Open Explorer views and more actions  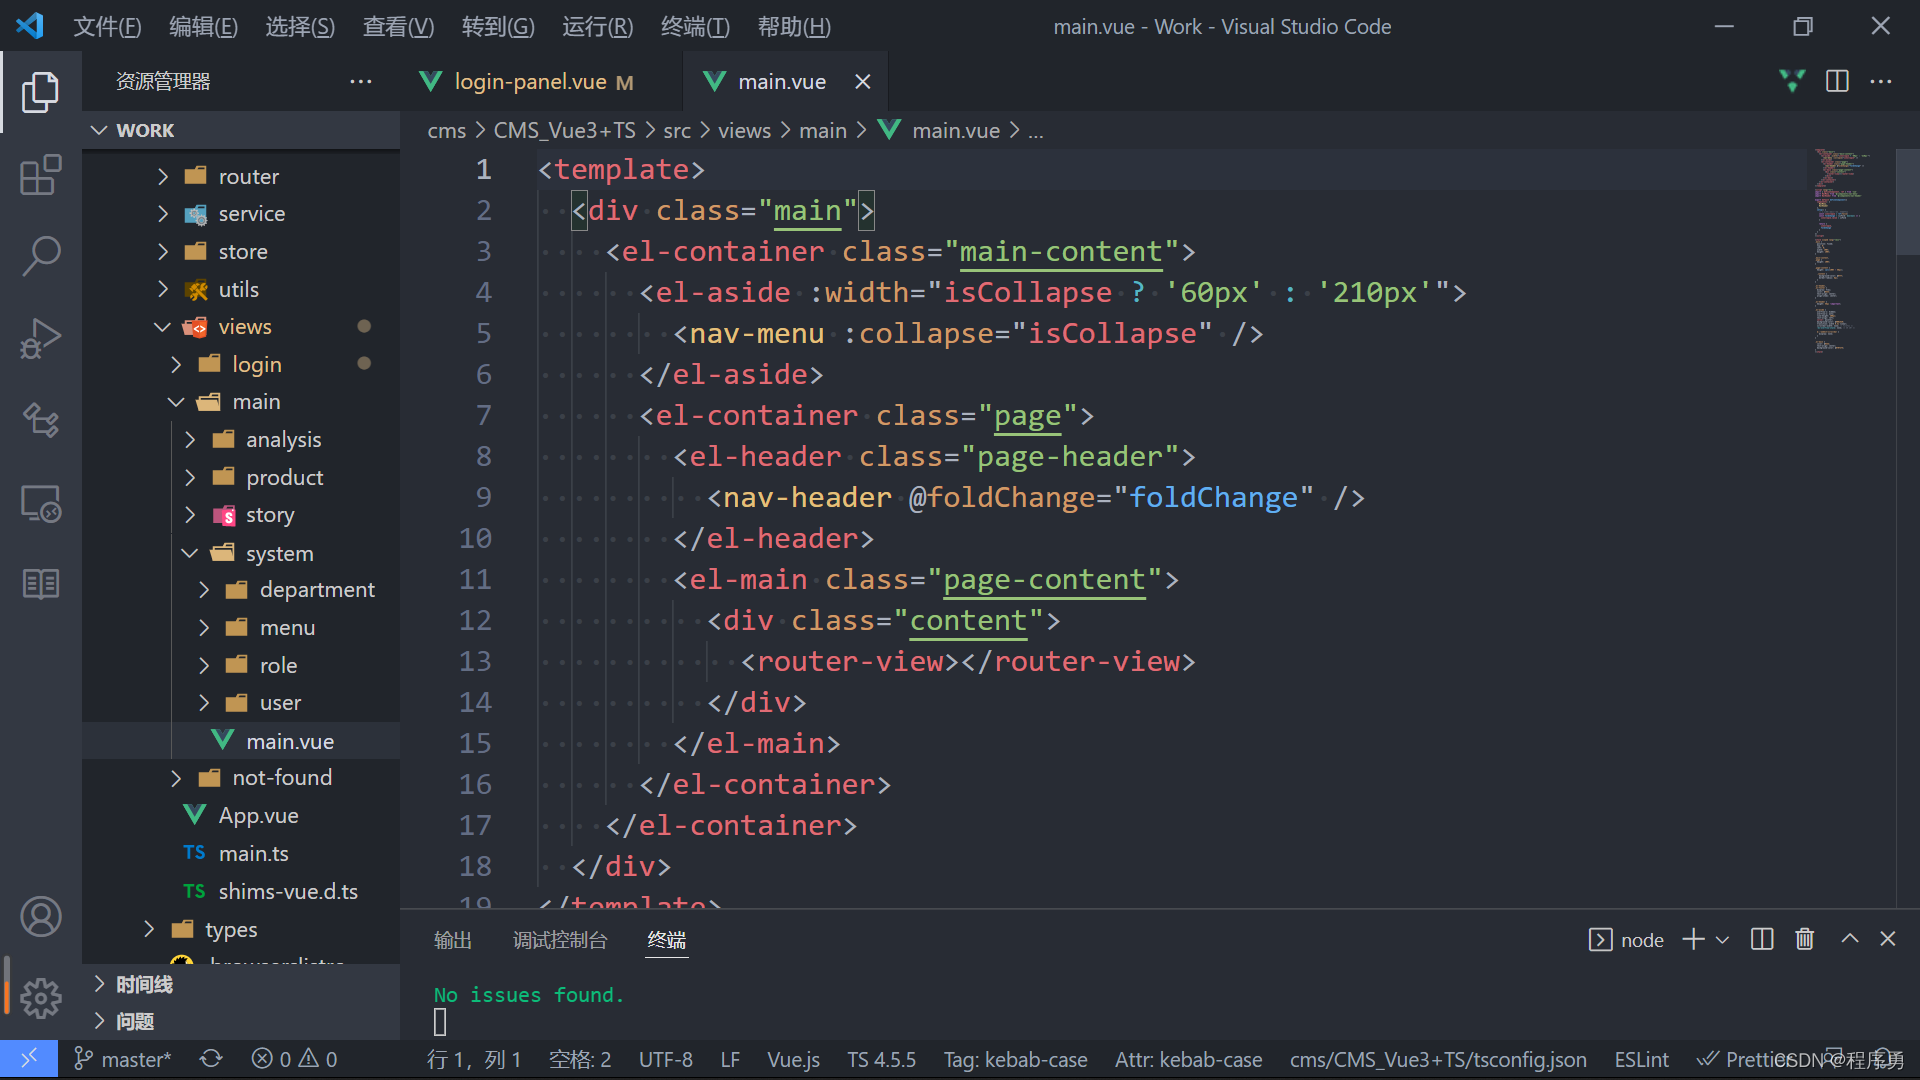point(361,81)
